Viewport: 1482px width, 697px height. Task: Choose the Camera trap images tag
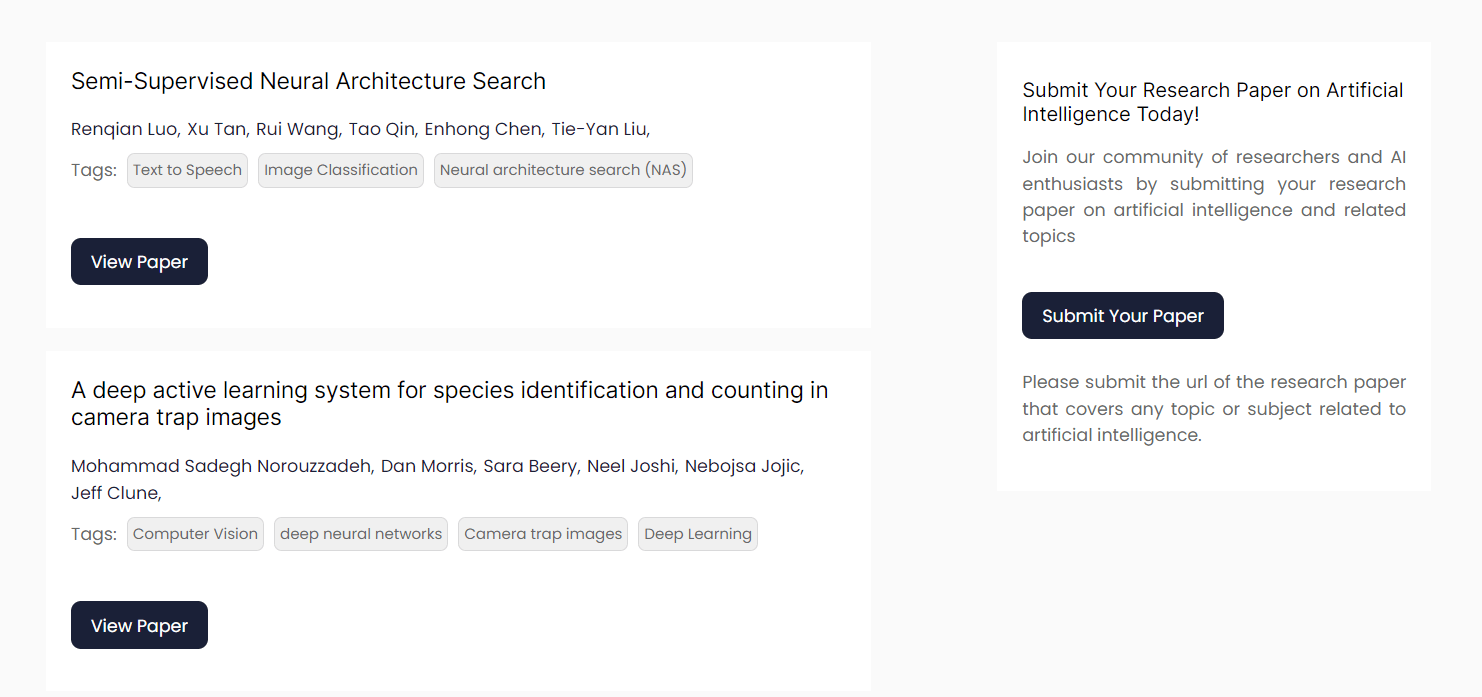[543, 534]
